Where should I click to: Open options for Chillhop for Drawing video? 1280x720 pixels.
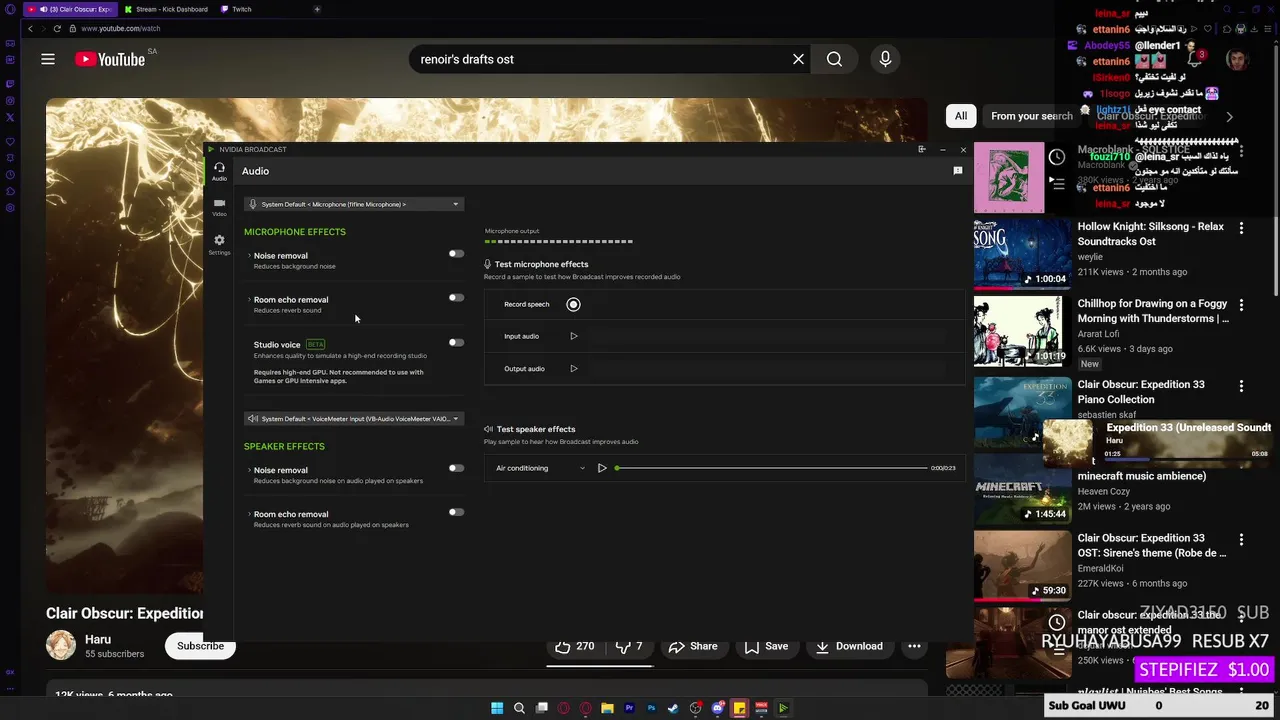coord(1241,305)
